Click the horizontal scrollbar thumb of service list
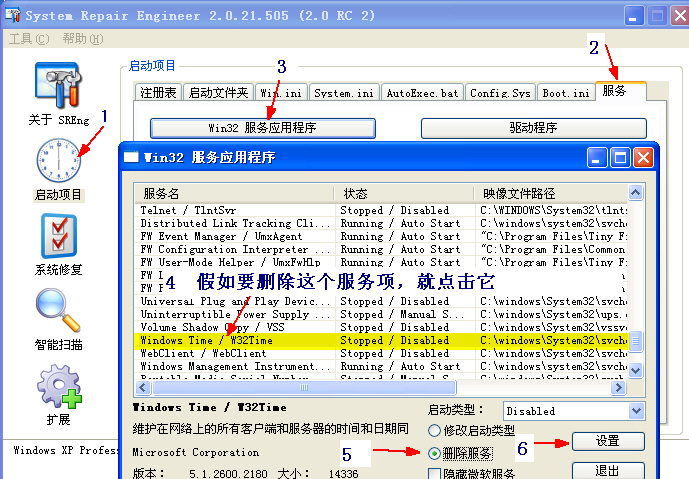Image resolution: width=689 pixels, height=479 pixels. (304, 387)
